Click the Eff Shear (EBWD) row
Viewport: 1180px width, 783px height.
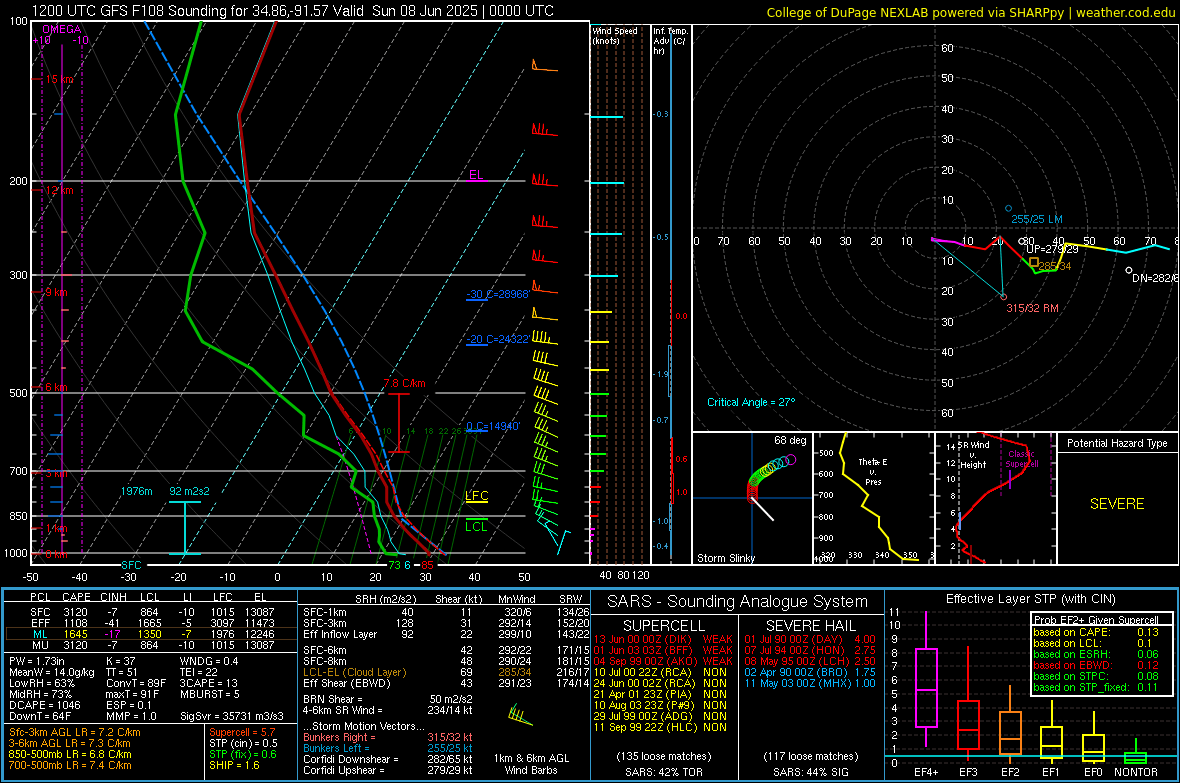(446, 684)
